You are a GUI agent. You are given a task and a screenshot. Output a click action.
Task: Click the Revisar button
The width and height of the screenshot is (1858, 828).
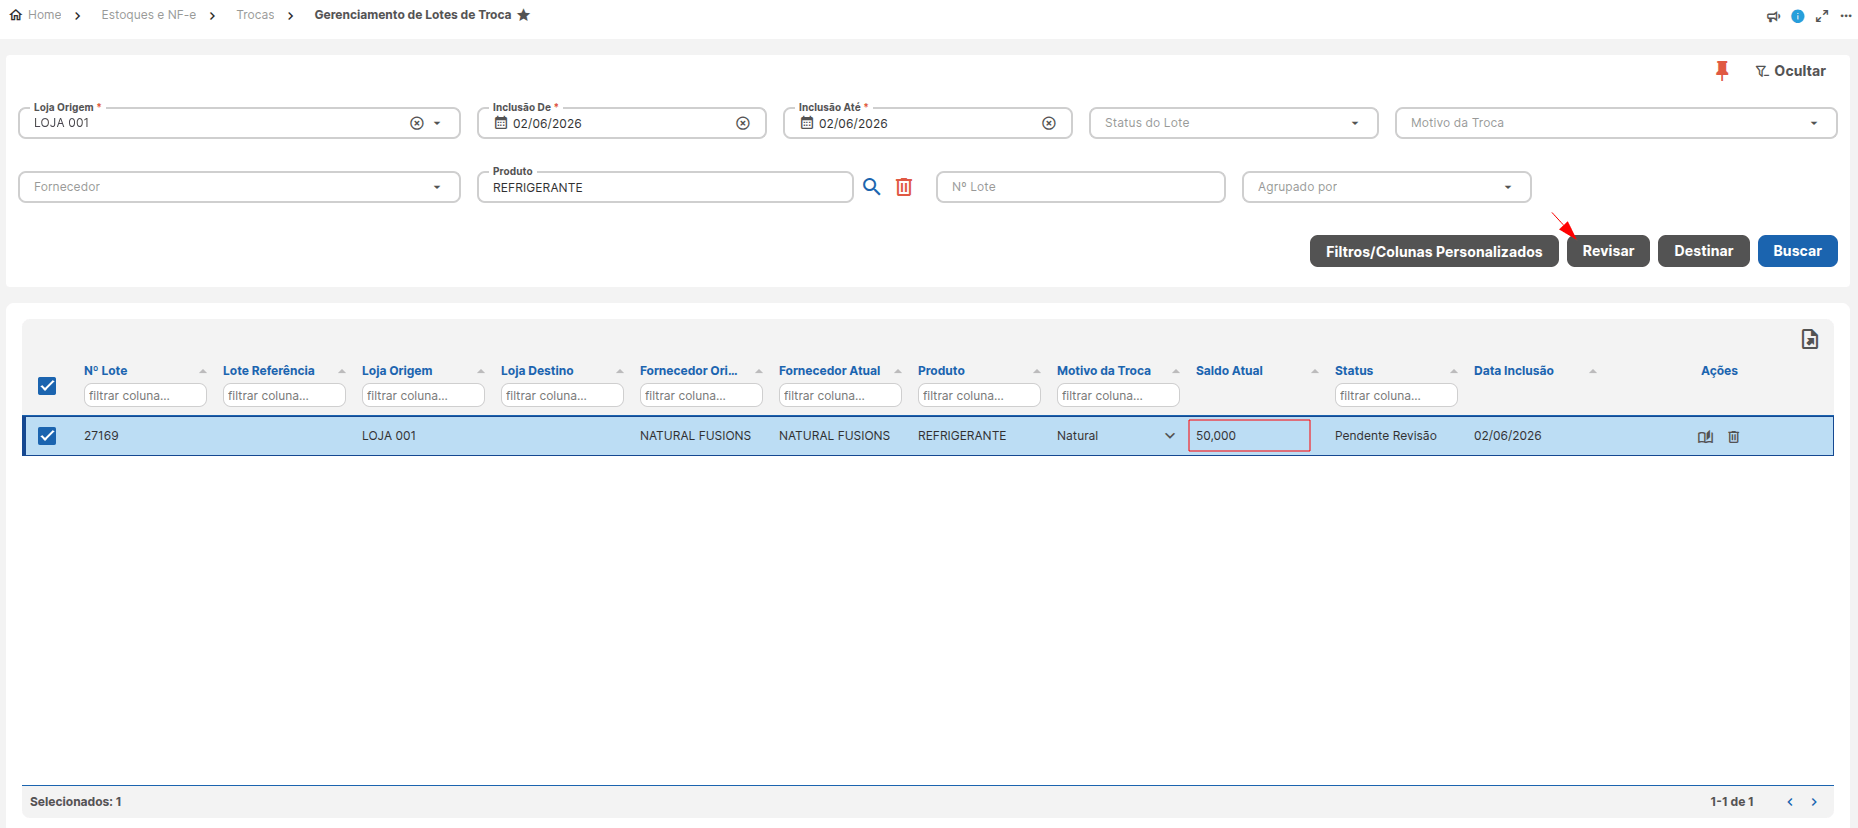1608,251
